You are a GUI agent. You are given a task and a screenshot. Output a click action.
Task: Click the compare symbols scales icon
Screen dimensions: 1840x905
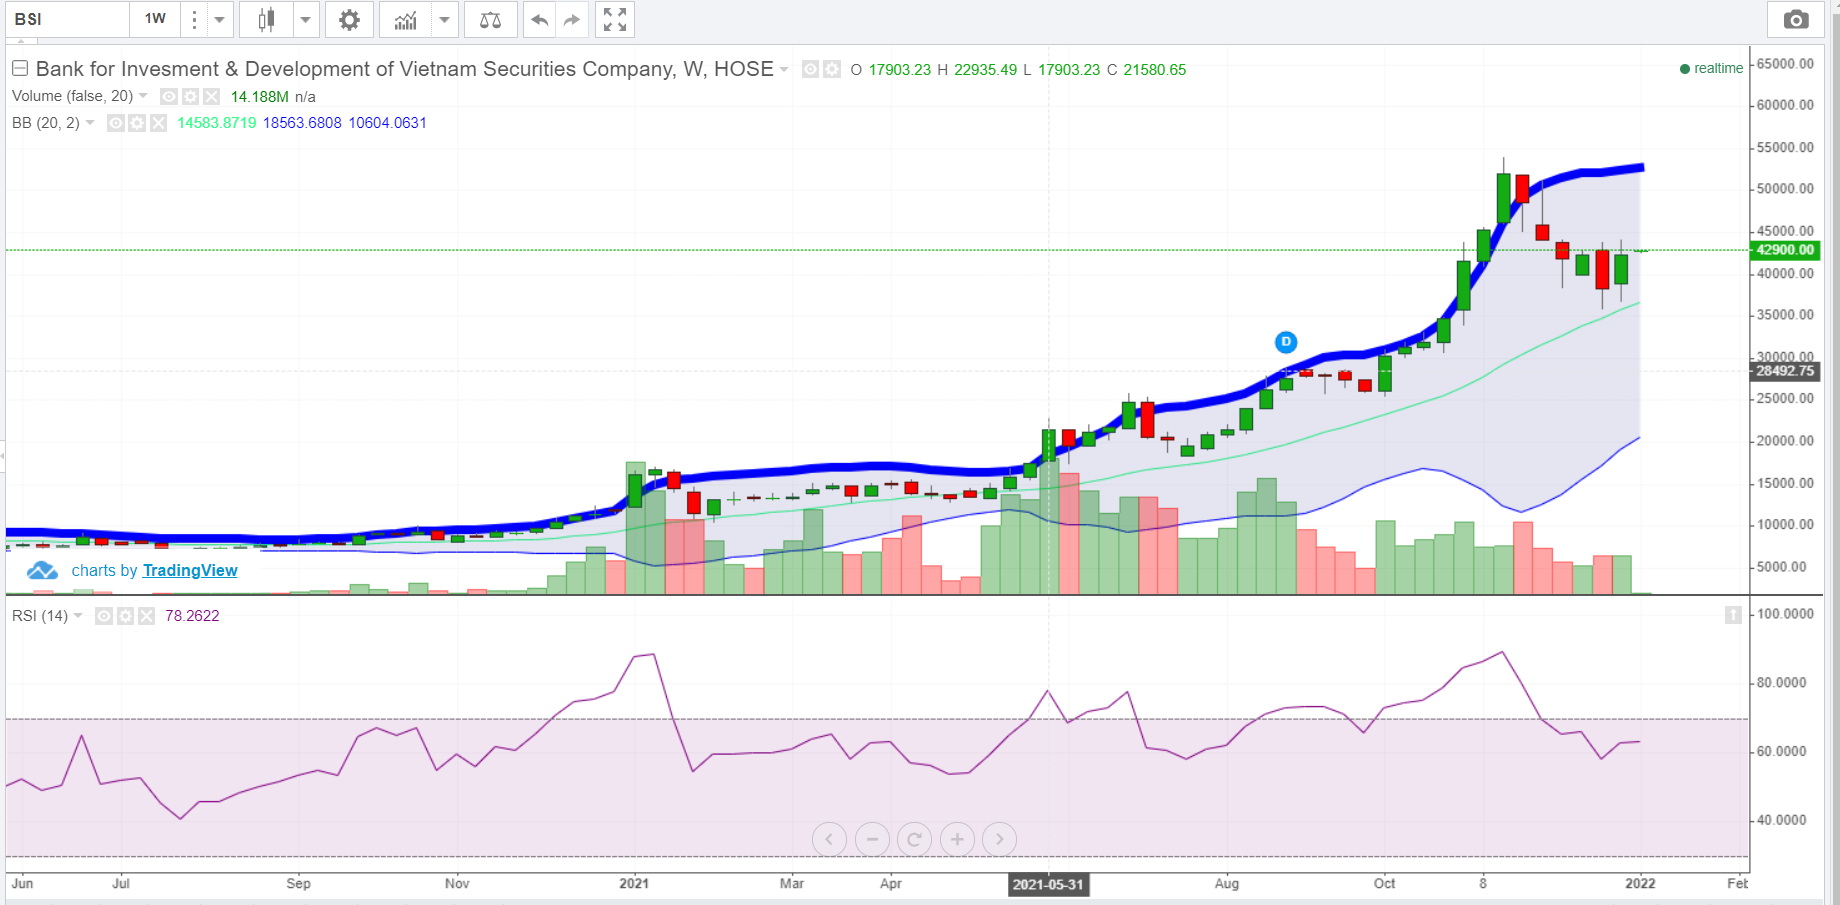(490, 20)
